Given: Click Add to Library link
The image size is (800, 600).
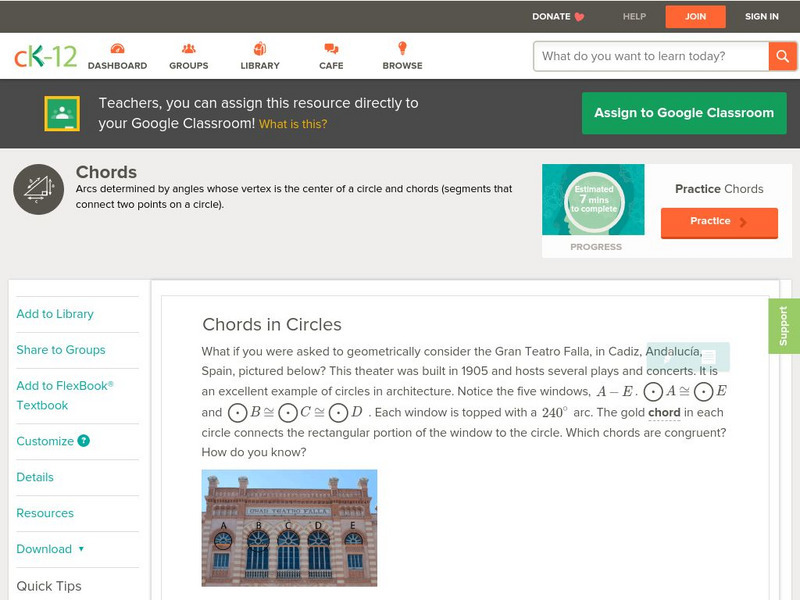Looking at the screenshot, I should click(x=55, y=314).
